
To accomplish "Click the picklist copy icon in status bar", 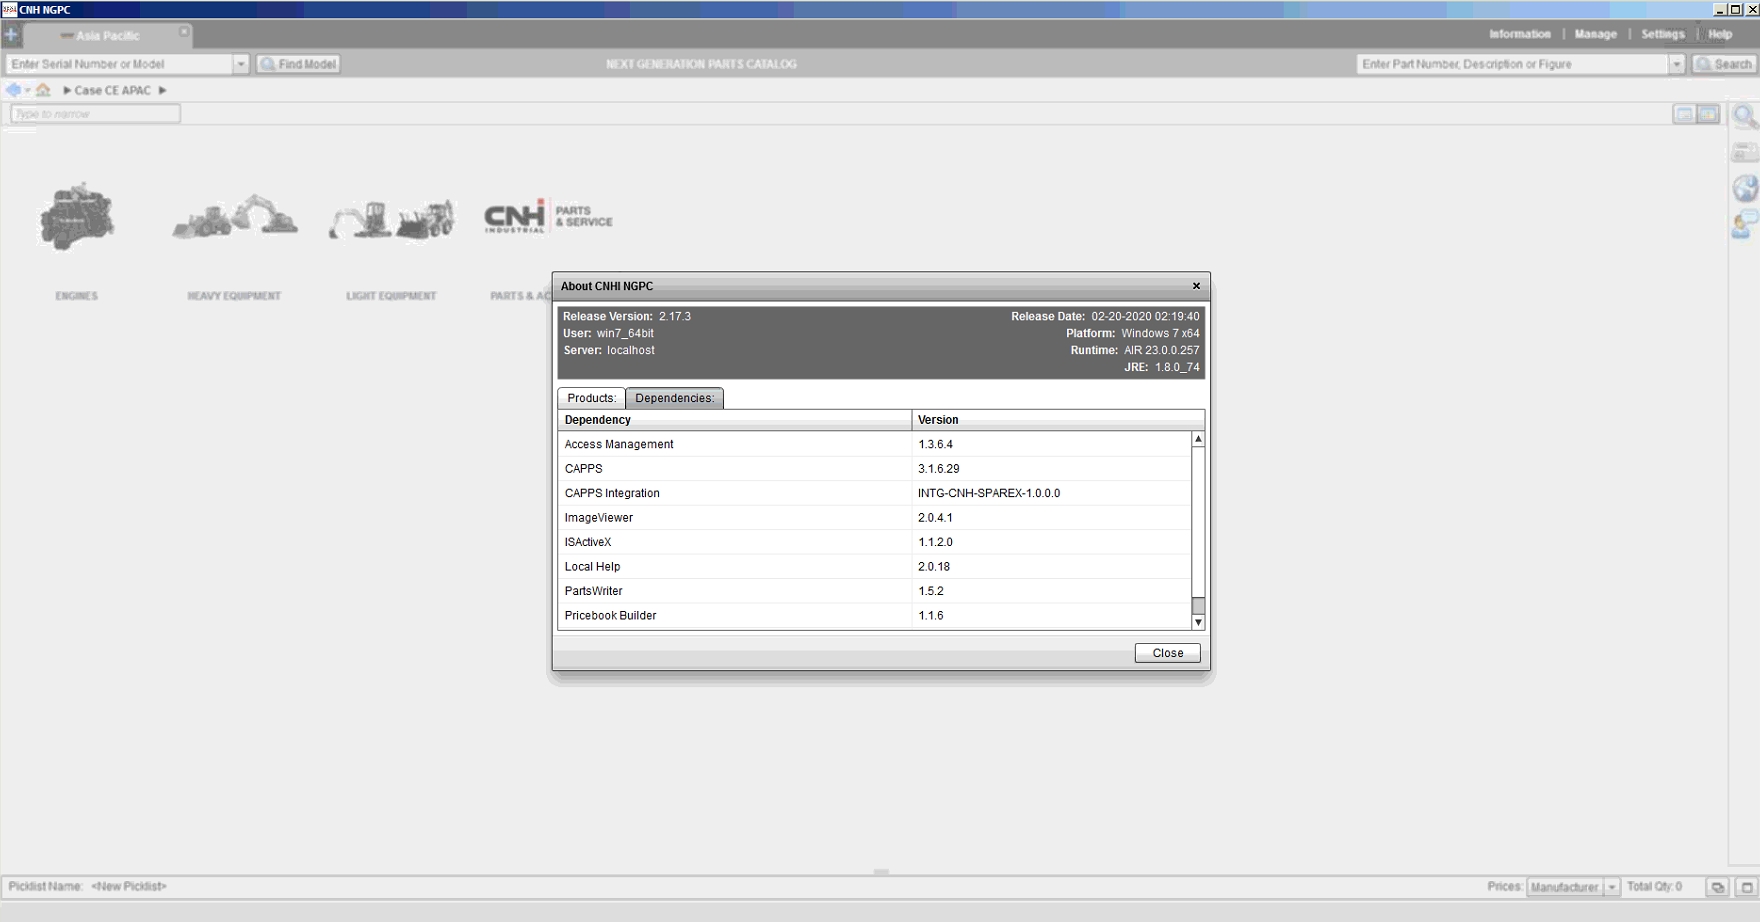I will 1717,887.
